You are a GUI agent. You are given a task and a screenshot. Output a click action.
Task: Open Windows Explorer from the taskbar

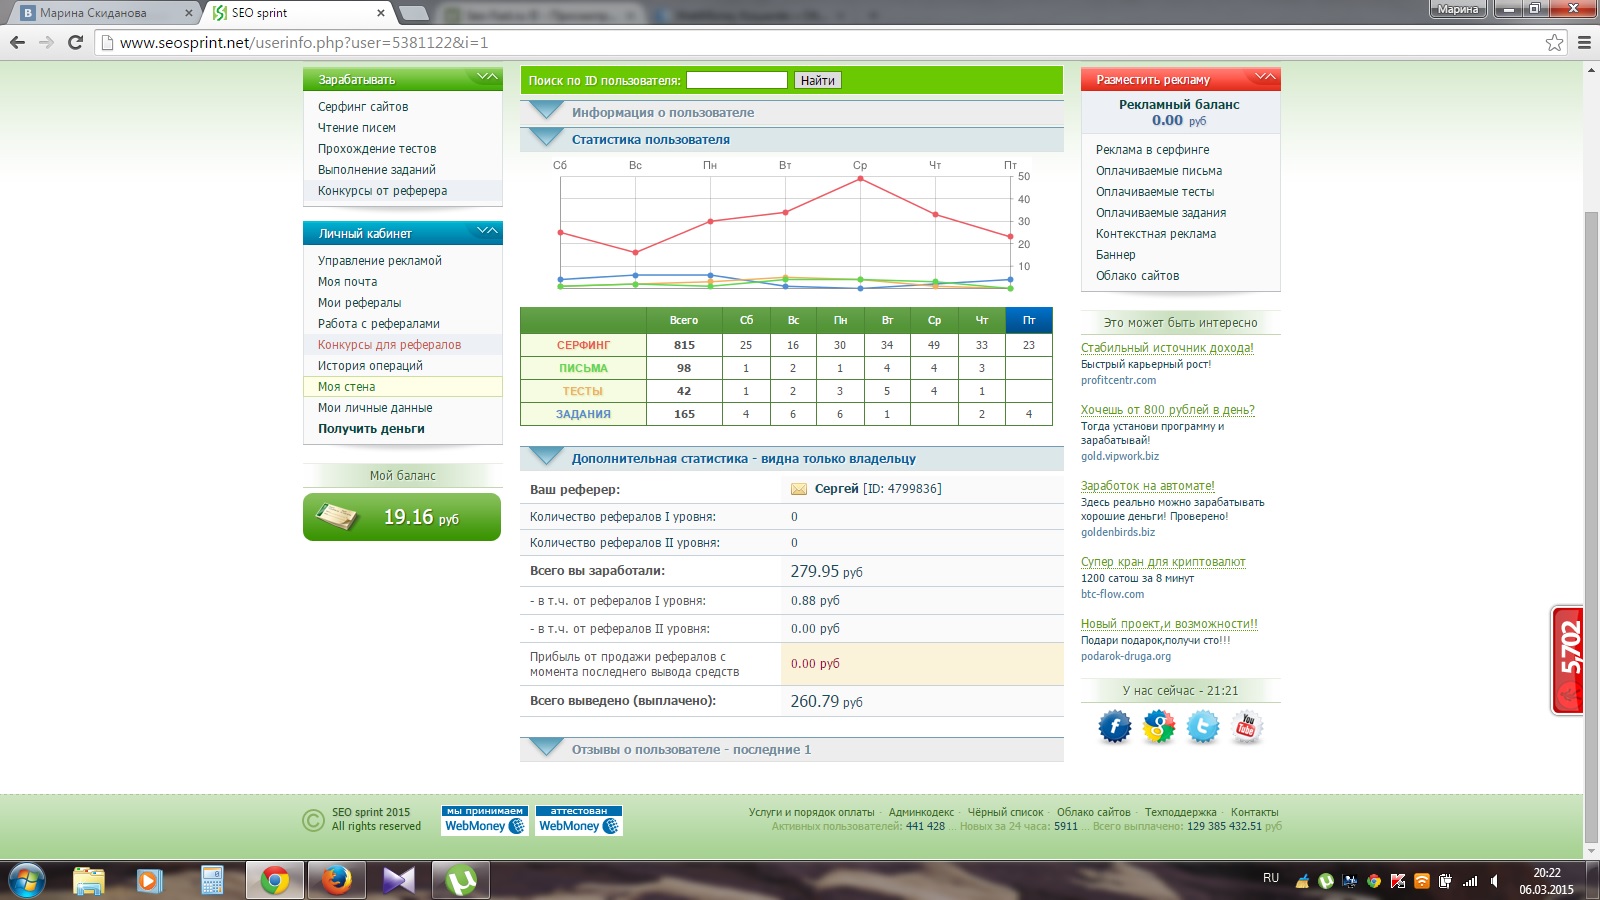[x=89, y=881]
